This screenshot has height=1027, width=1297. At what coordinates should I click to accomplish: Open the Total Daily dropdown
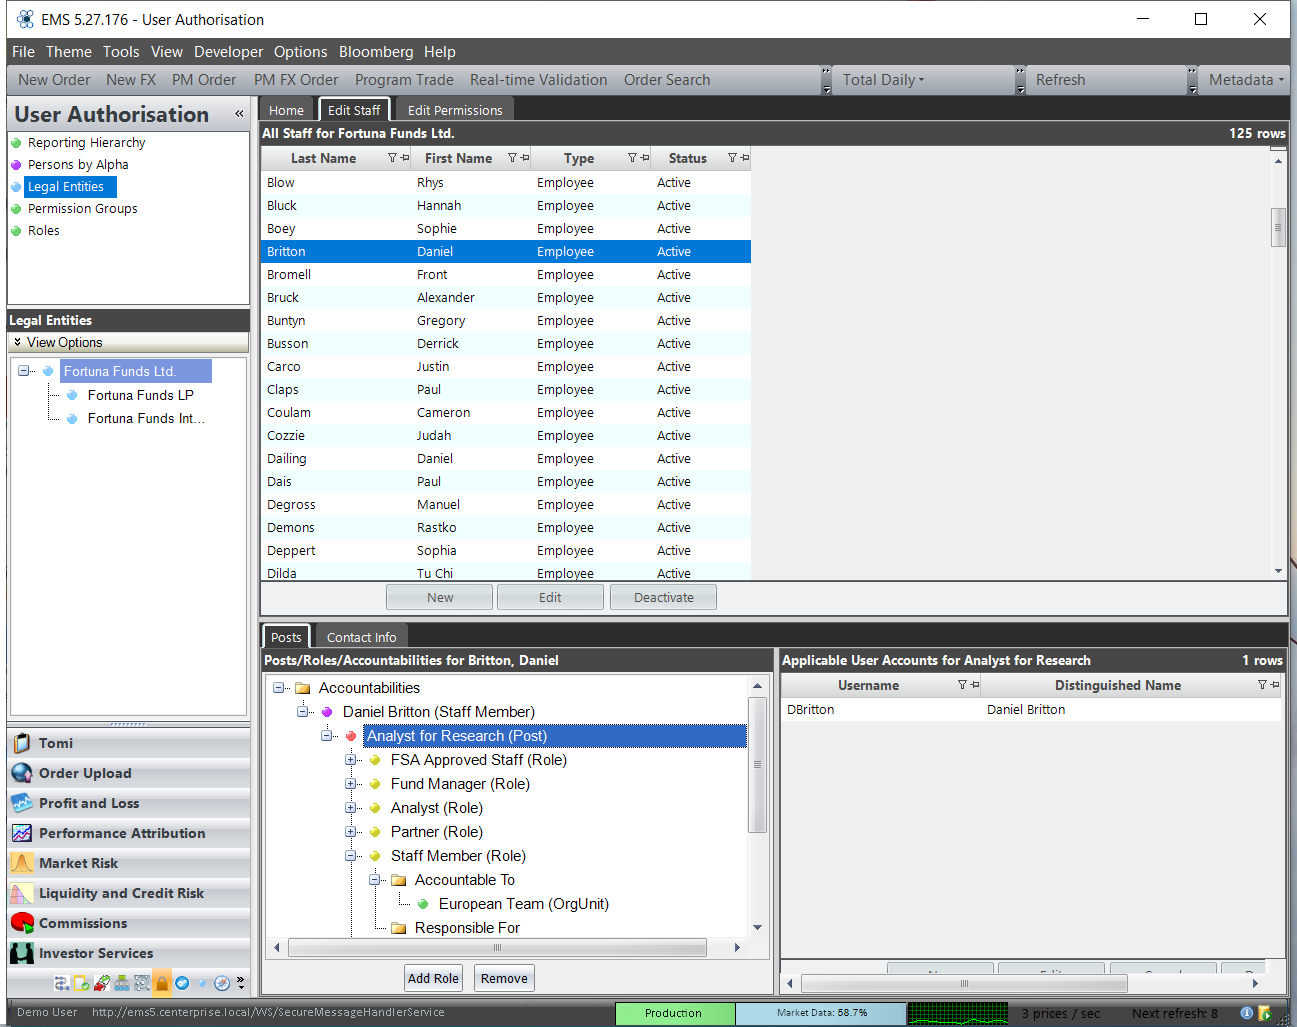(883, 80)
